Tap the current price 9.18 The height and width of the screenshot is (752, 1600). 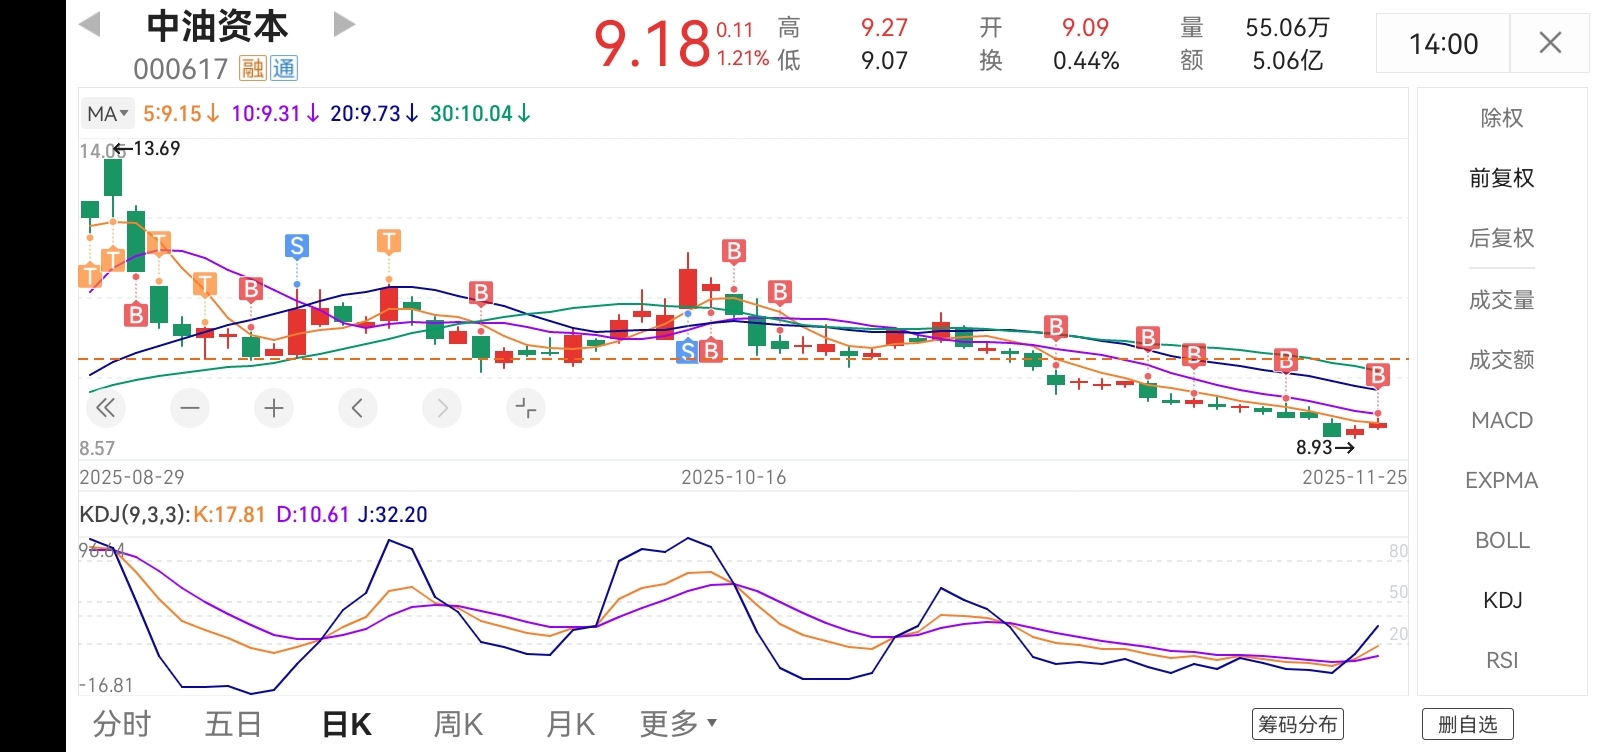pos(651,44)
